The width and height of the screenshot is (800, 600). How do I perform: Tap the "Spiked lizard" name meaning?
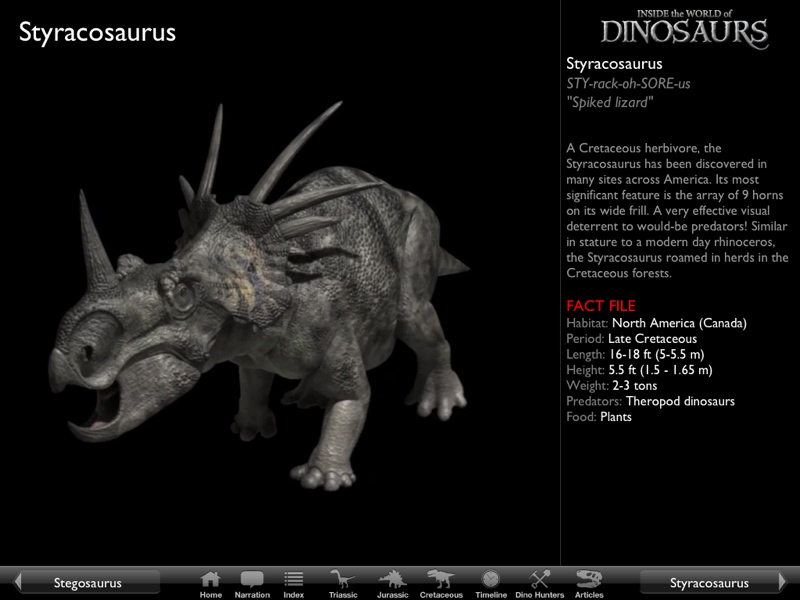[610, 103]
